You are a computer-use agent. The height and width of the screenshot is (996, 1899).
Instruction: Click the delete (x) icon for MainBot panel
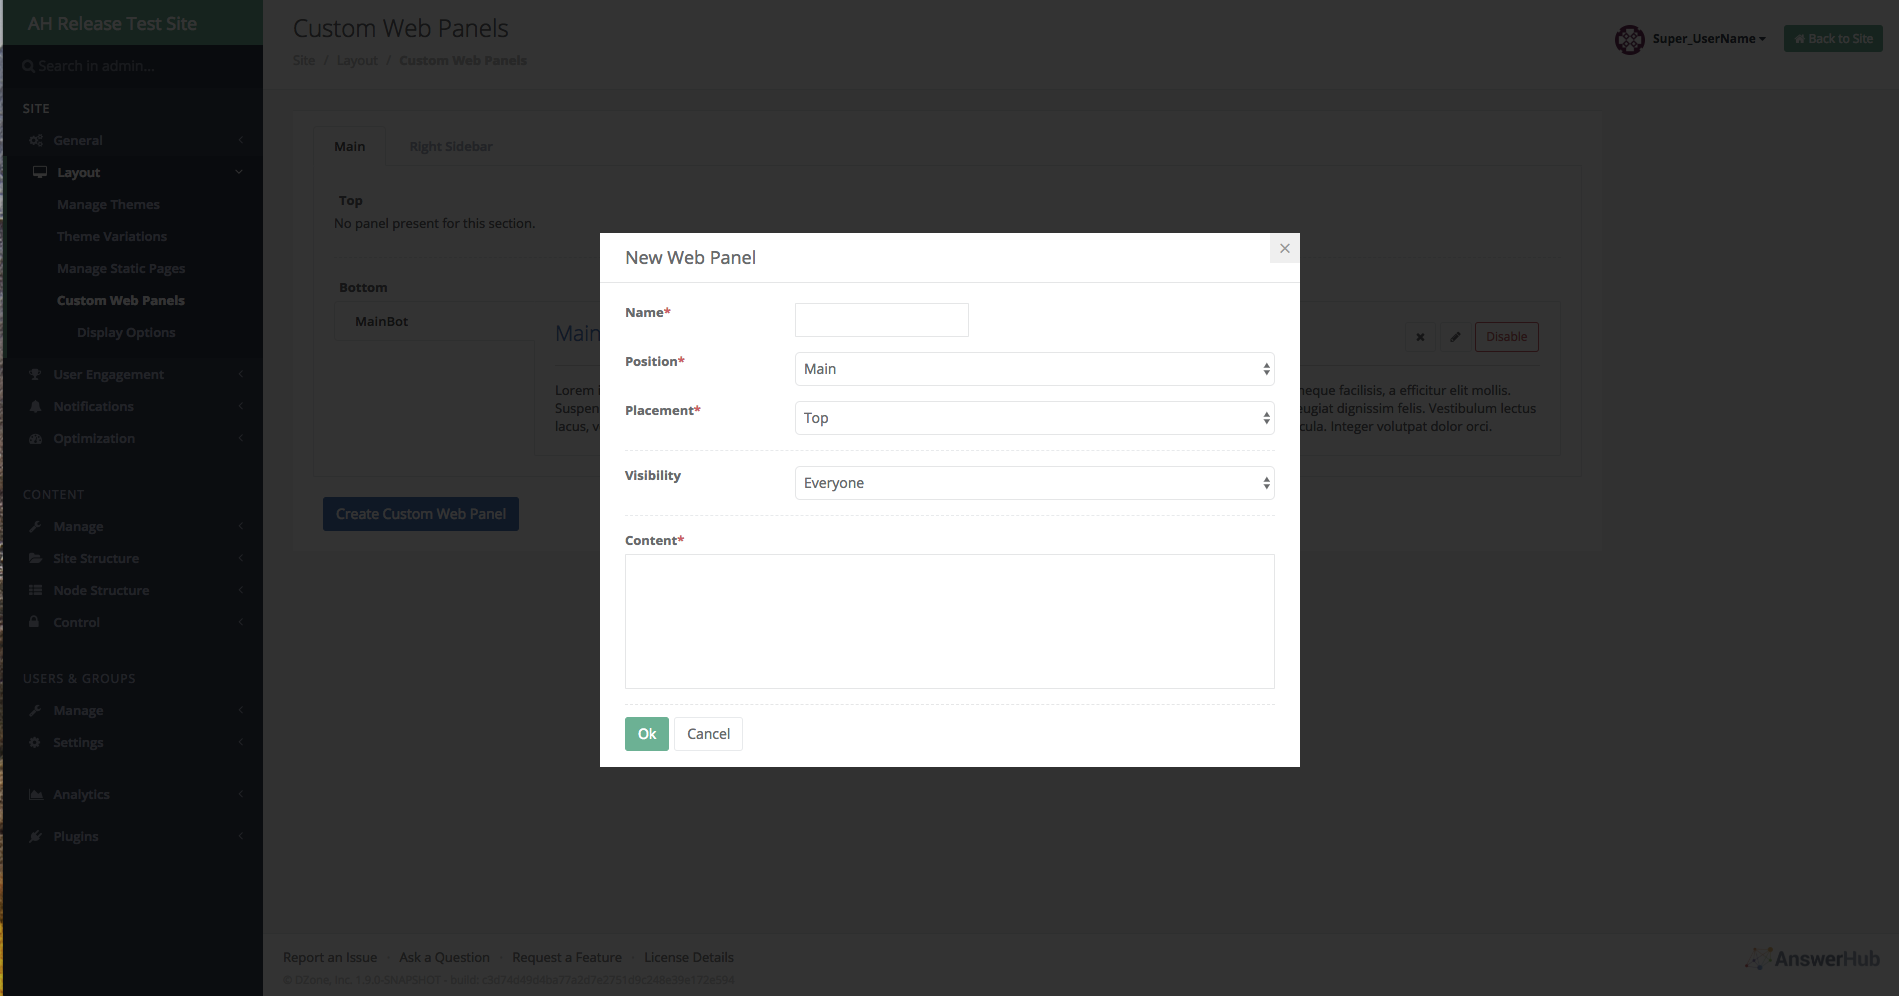tap(1420, 337)
